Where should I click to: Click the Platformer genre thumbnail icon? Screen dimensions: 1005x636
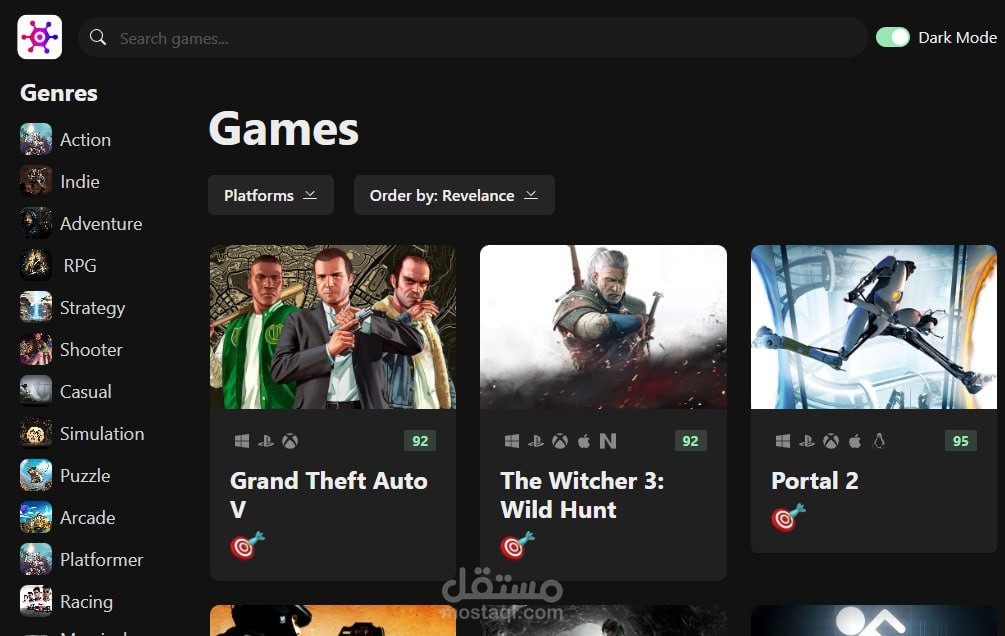(36, 559)
